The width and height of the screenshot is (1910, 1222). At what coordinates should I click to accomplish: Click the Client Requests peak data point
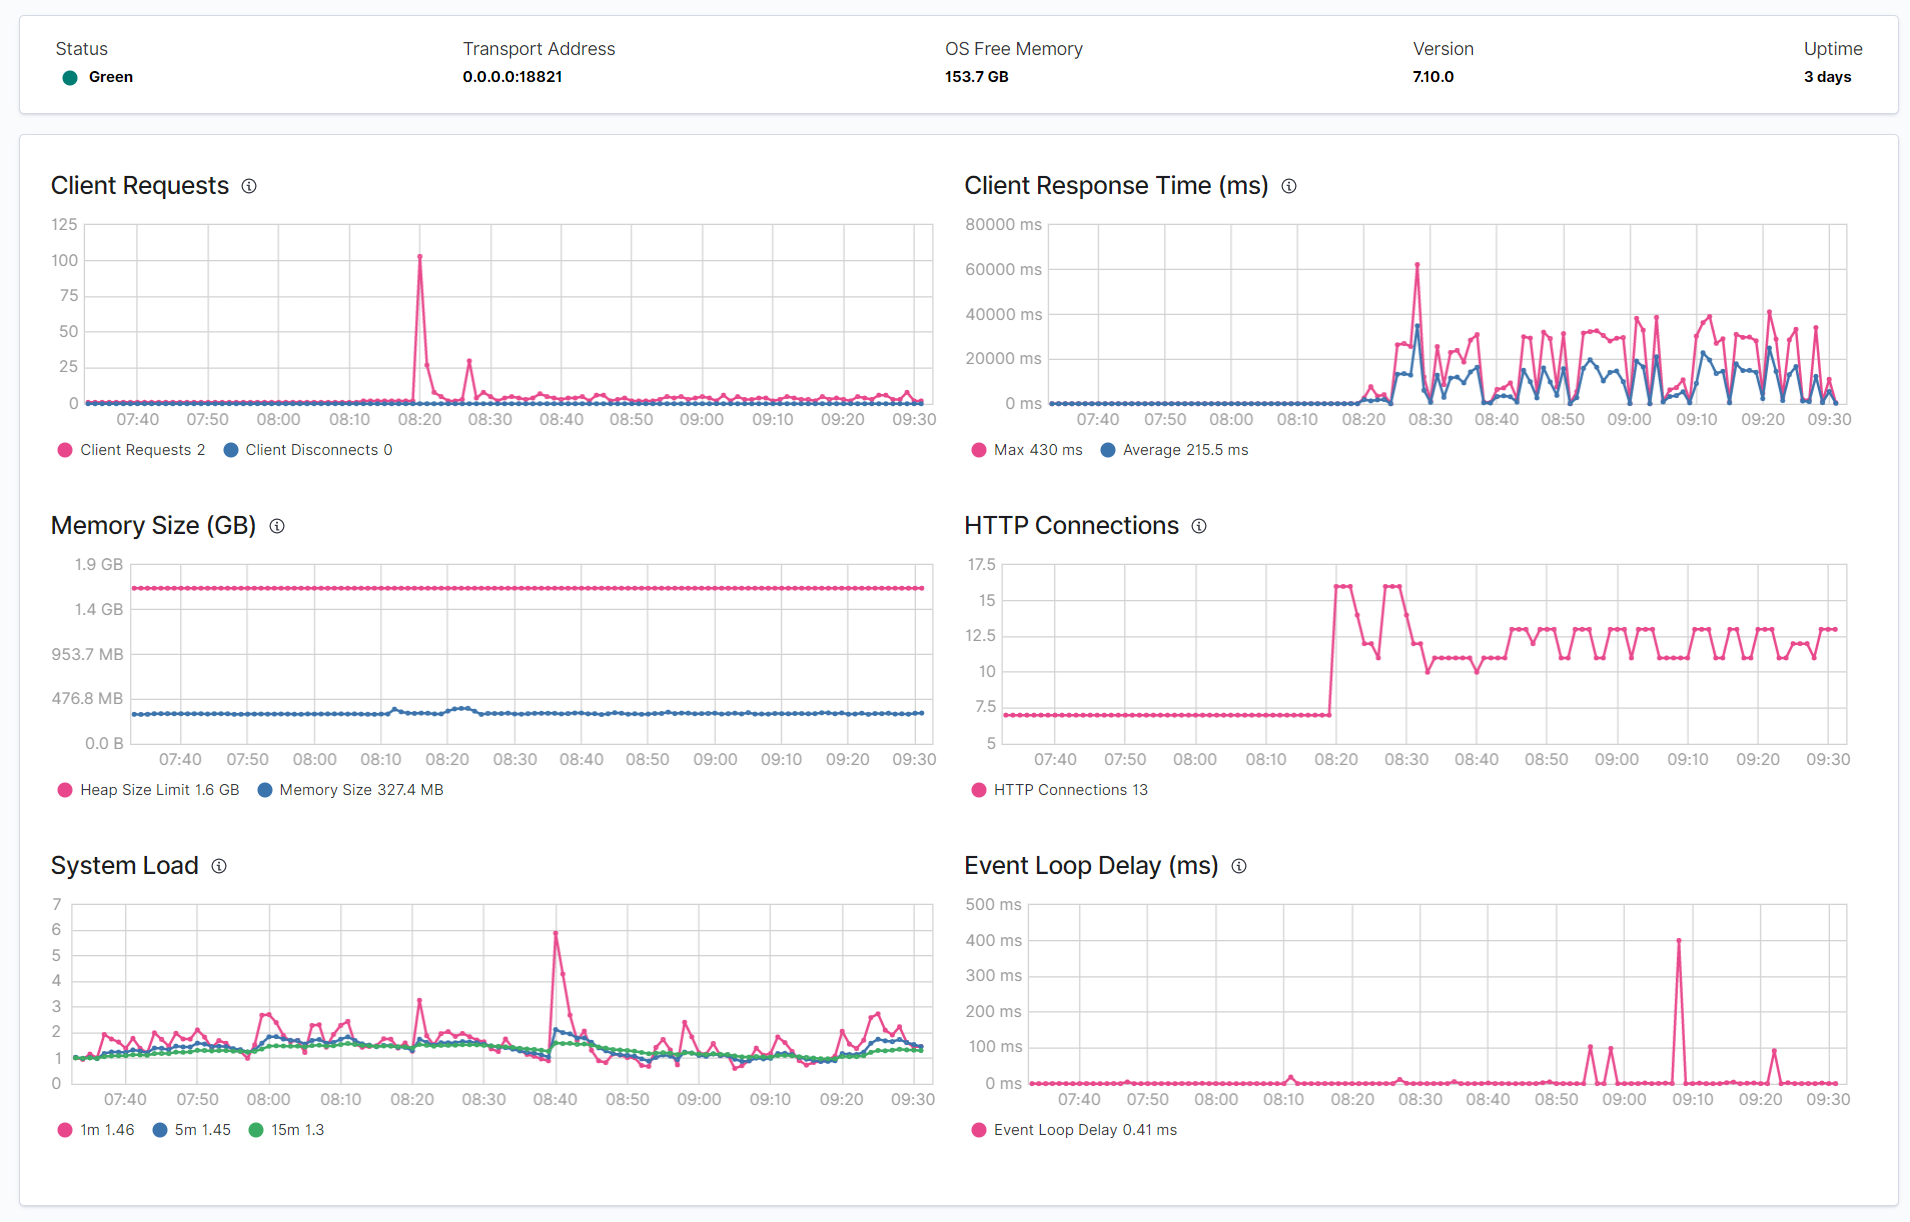coord(420,257)
